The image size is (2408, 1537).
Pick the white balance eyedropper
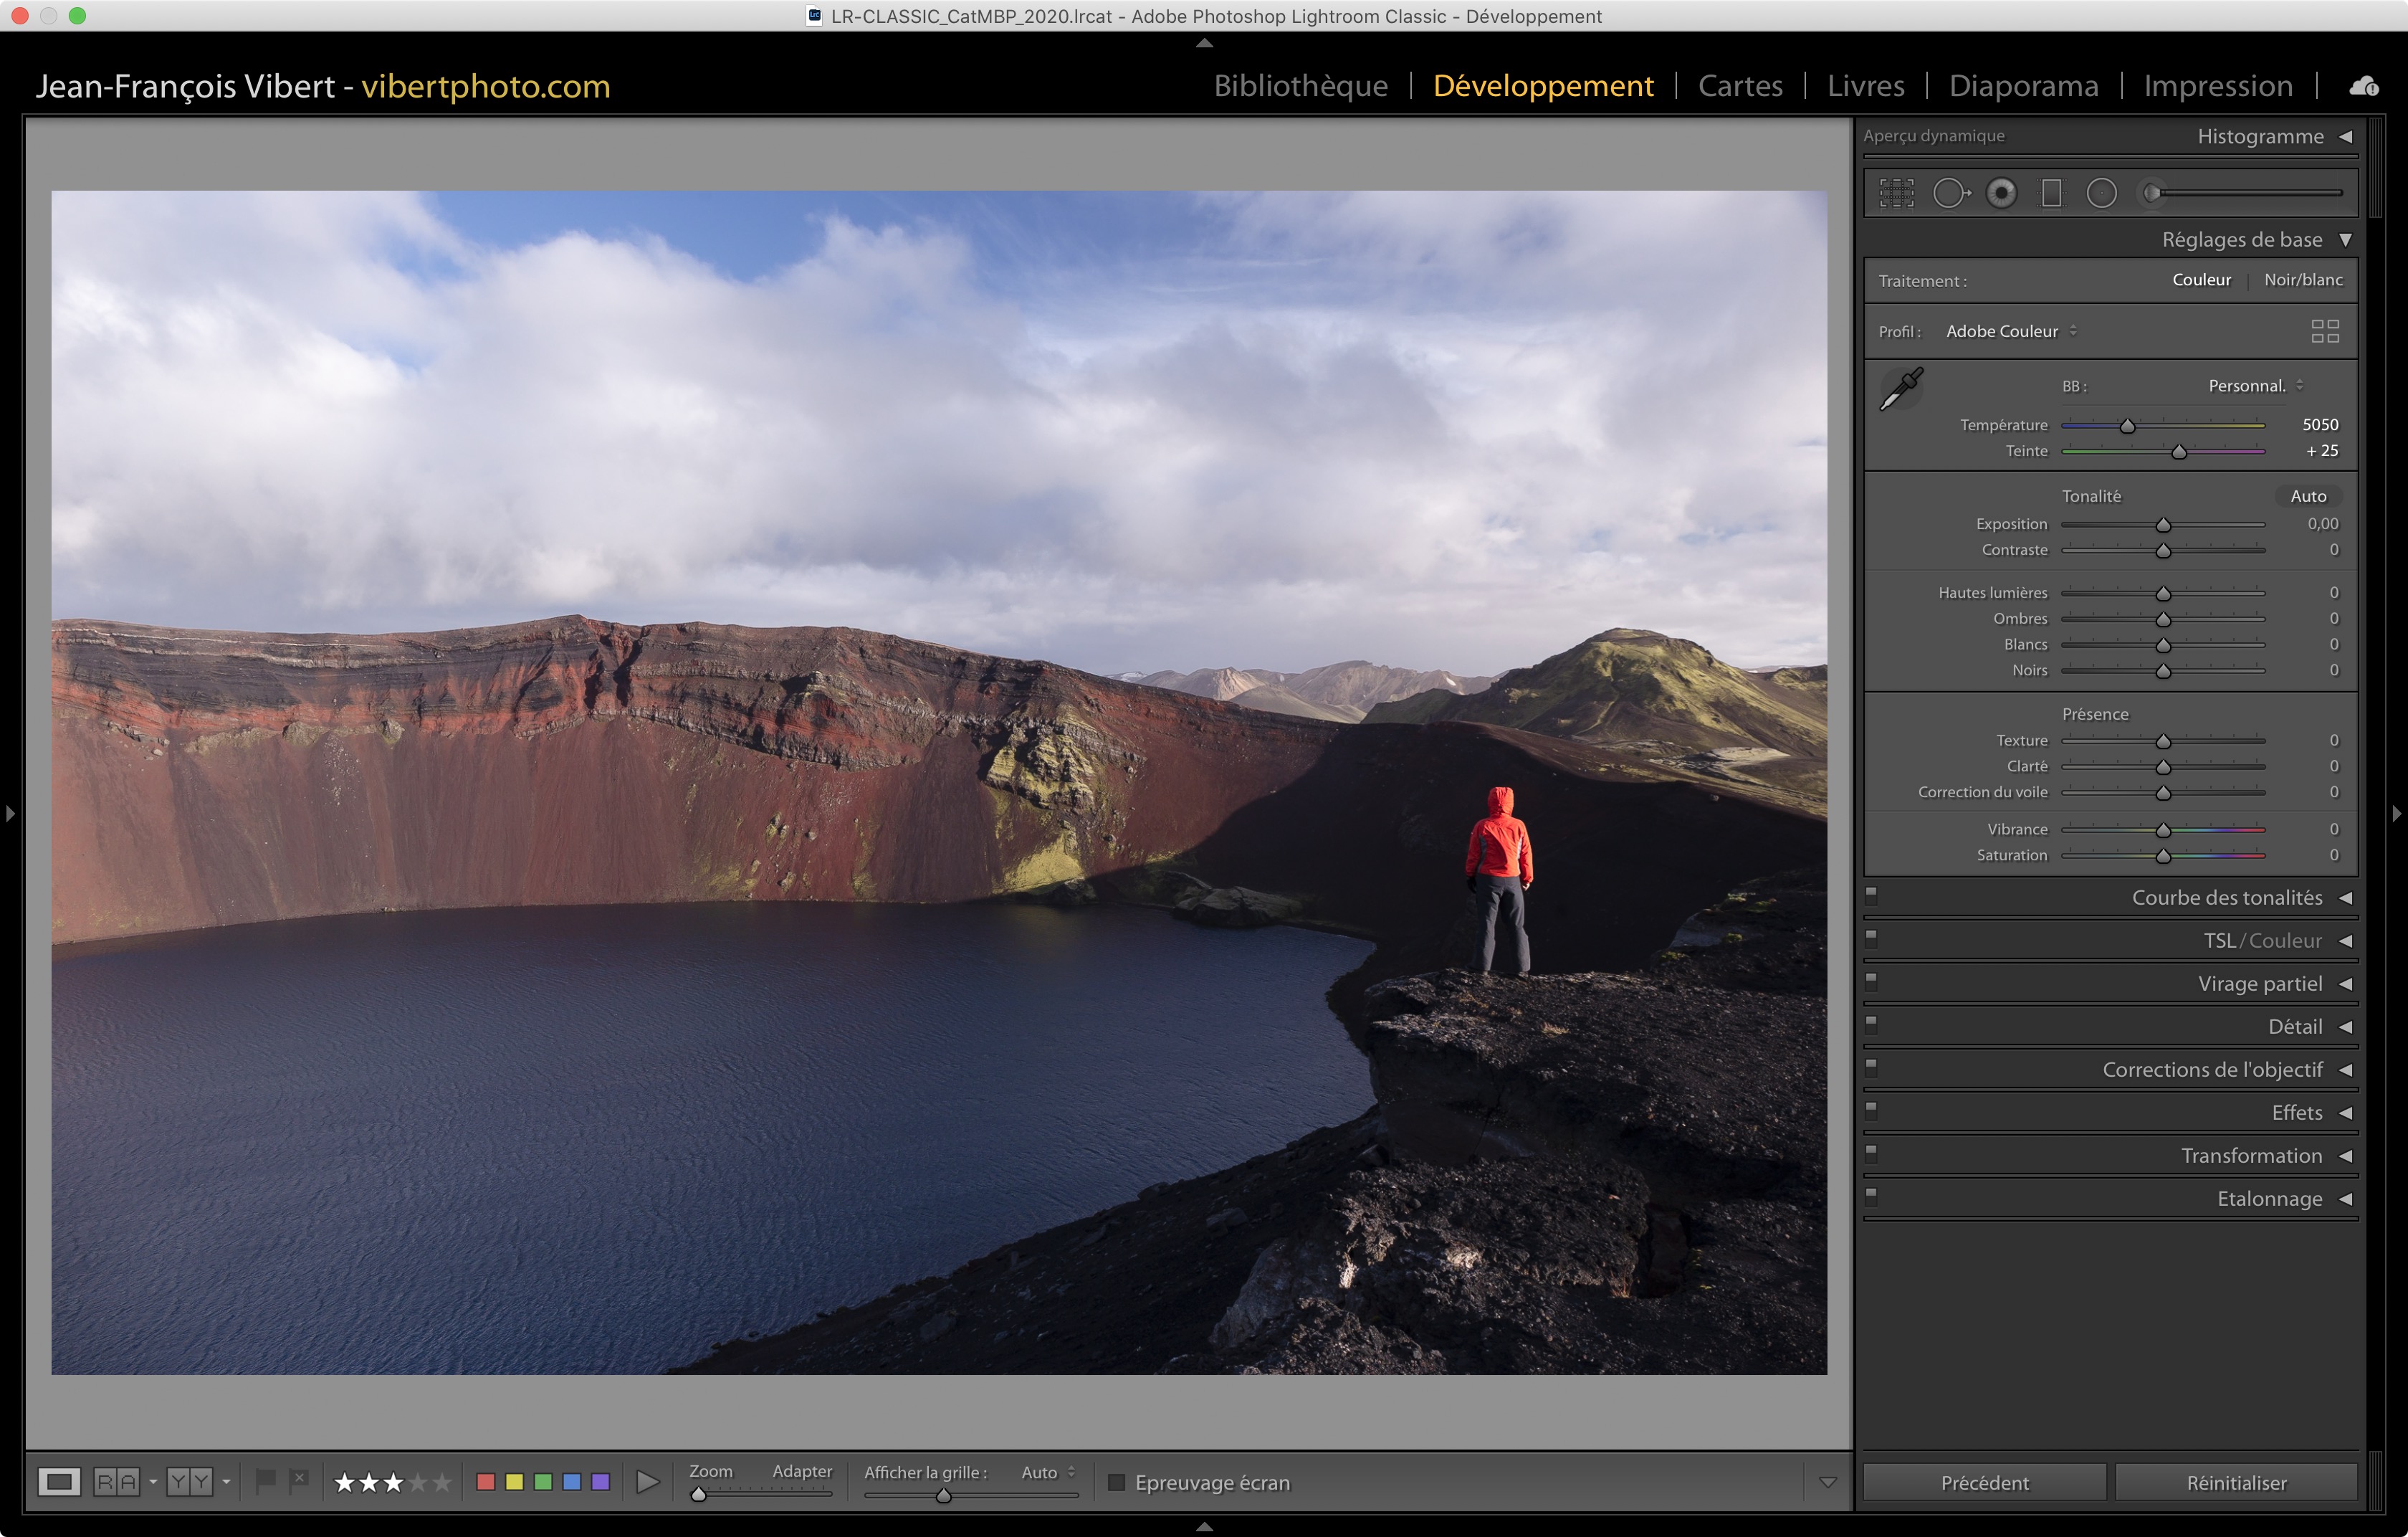point(1901,389)
